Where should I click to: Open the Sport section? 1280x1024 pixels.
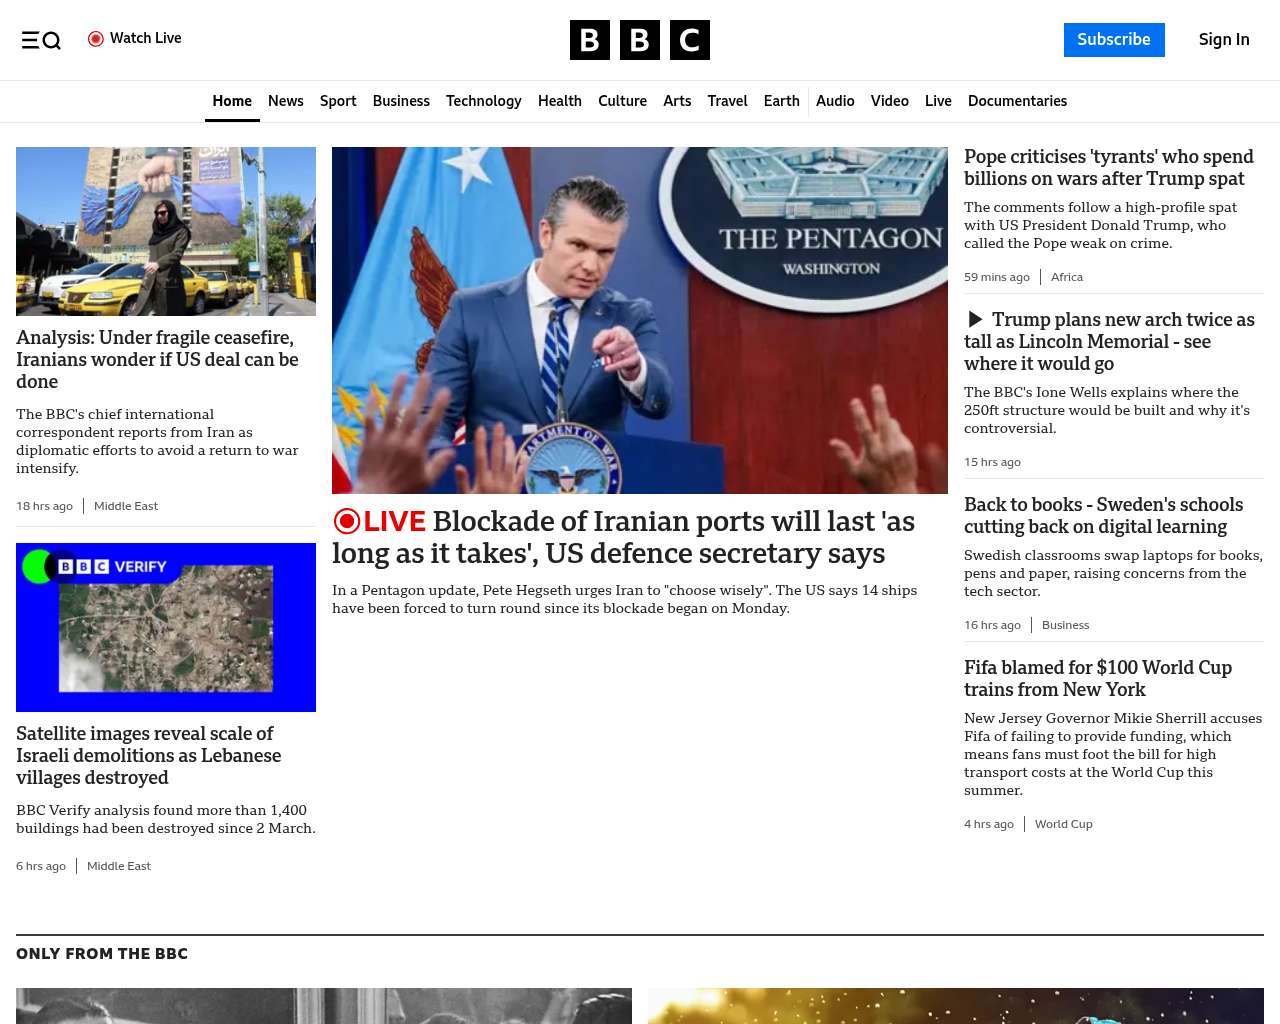pos(338,101)
